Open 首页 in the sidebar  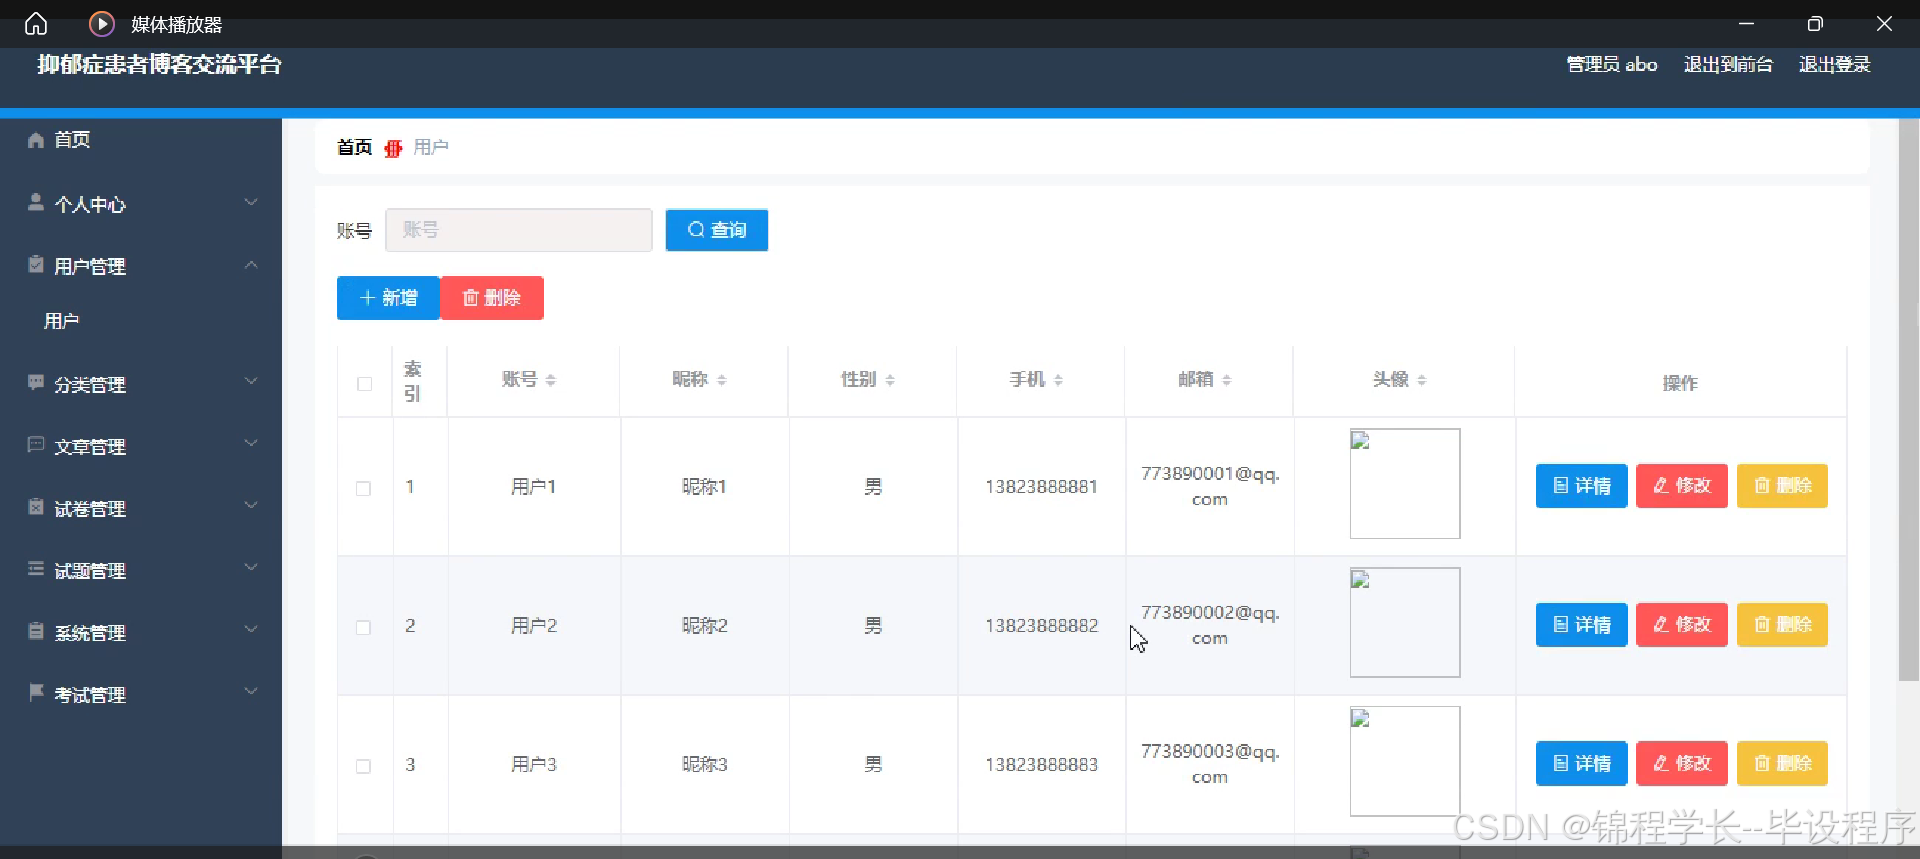[72, 140]
